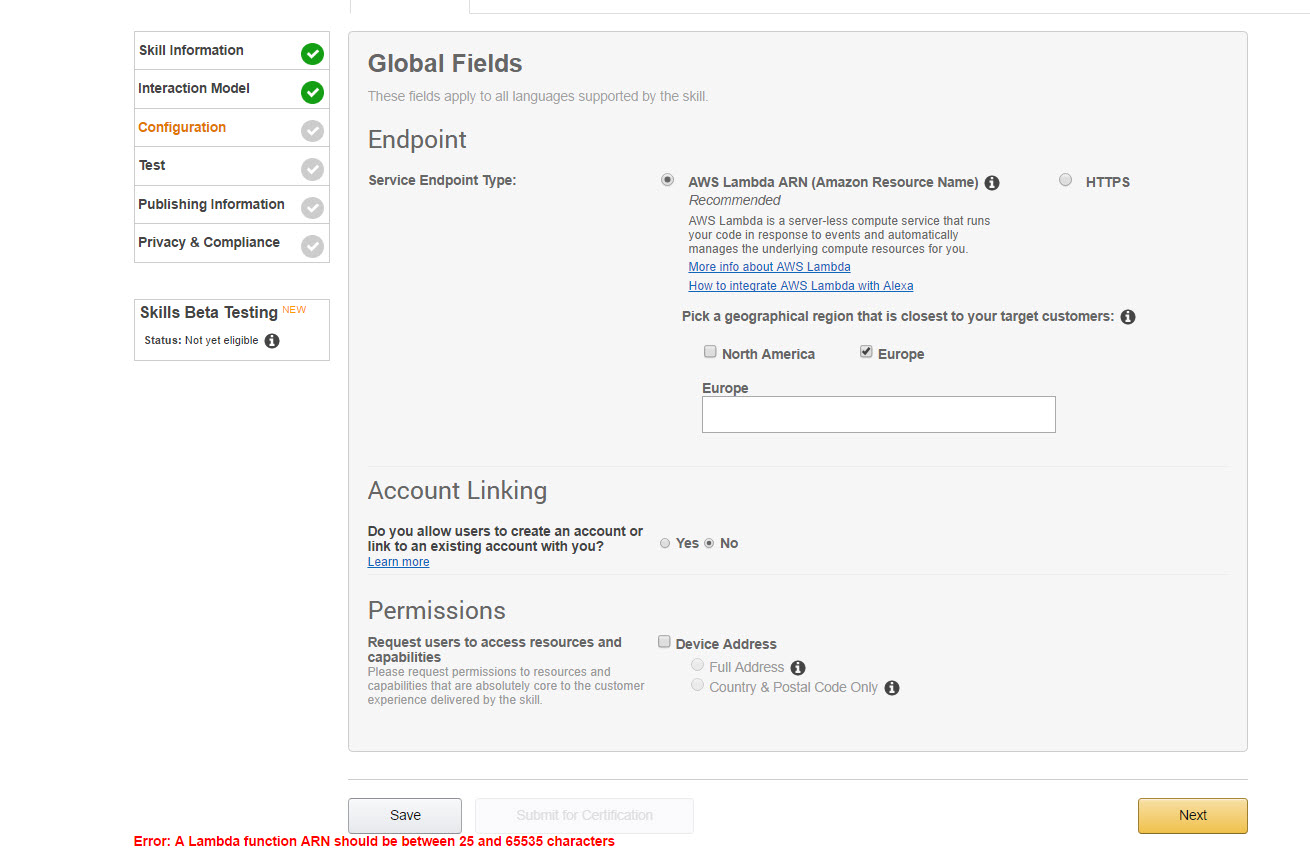Image resolution: width=1310 pixels, height=858 pixels.
Task: Open More info about AWS Lambda link
Action: point(769,267)
